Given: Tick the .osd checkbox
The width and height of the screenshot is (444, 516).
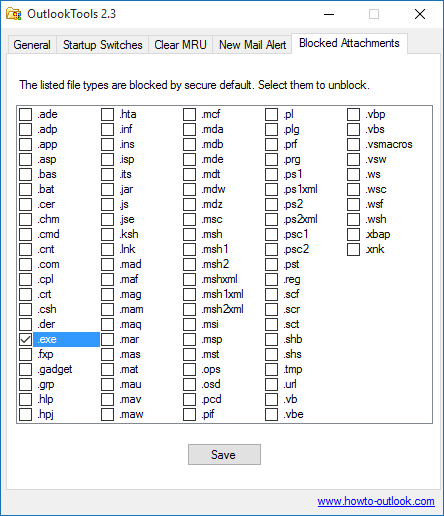Looking at the screenshot, I should [189, 384].
